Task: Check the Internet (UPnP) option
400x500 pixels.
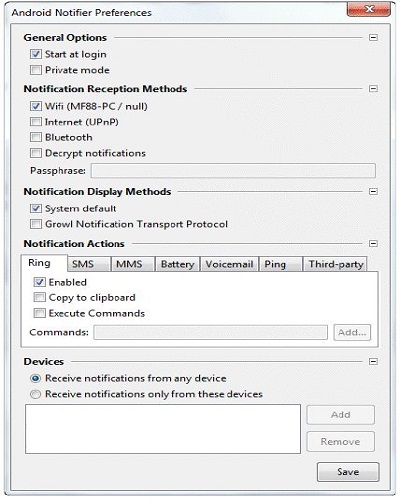Action: pyautogui.click(x=36, y=122)
